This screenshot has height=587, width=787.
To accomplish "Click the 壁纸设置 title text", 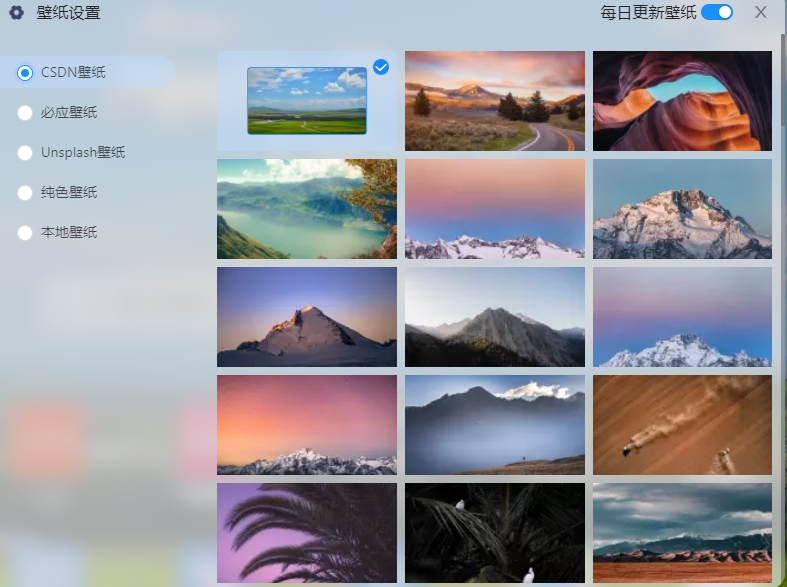I will point(68,13).
